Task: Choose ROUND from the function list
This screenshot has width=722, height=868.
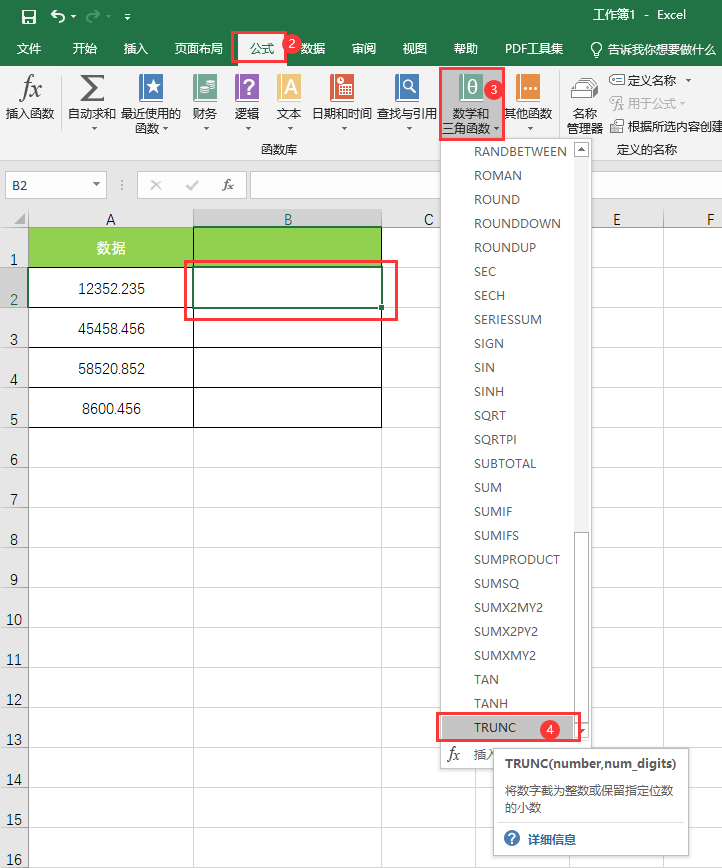Action: pos(507,199)
